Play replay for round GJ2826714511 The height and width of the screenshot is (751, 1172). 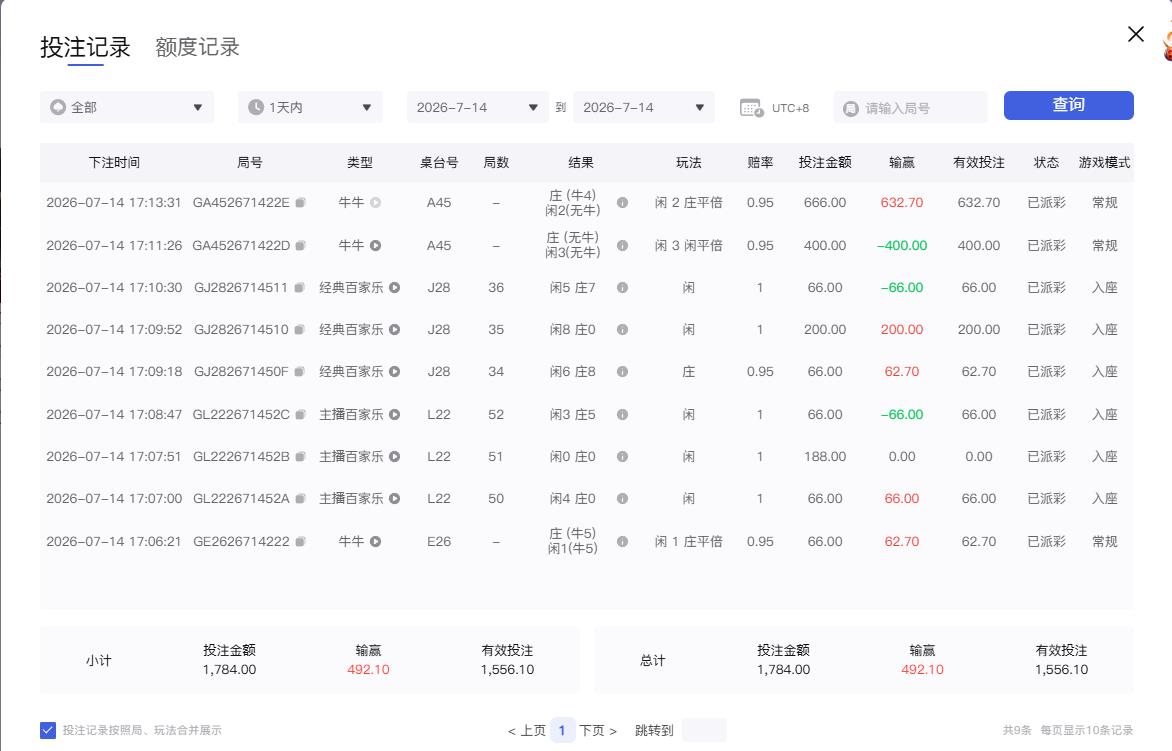tap(395, 288)
